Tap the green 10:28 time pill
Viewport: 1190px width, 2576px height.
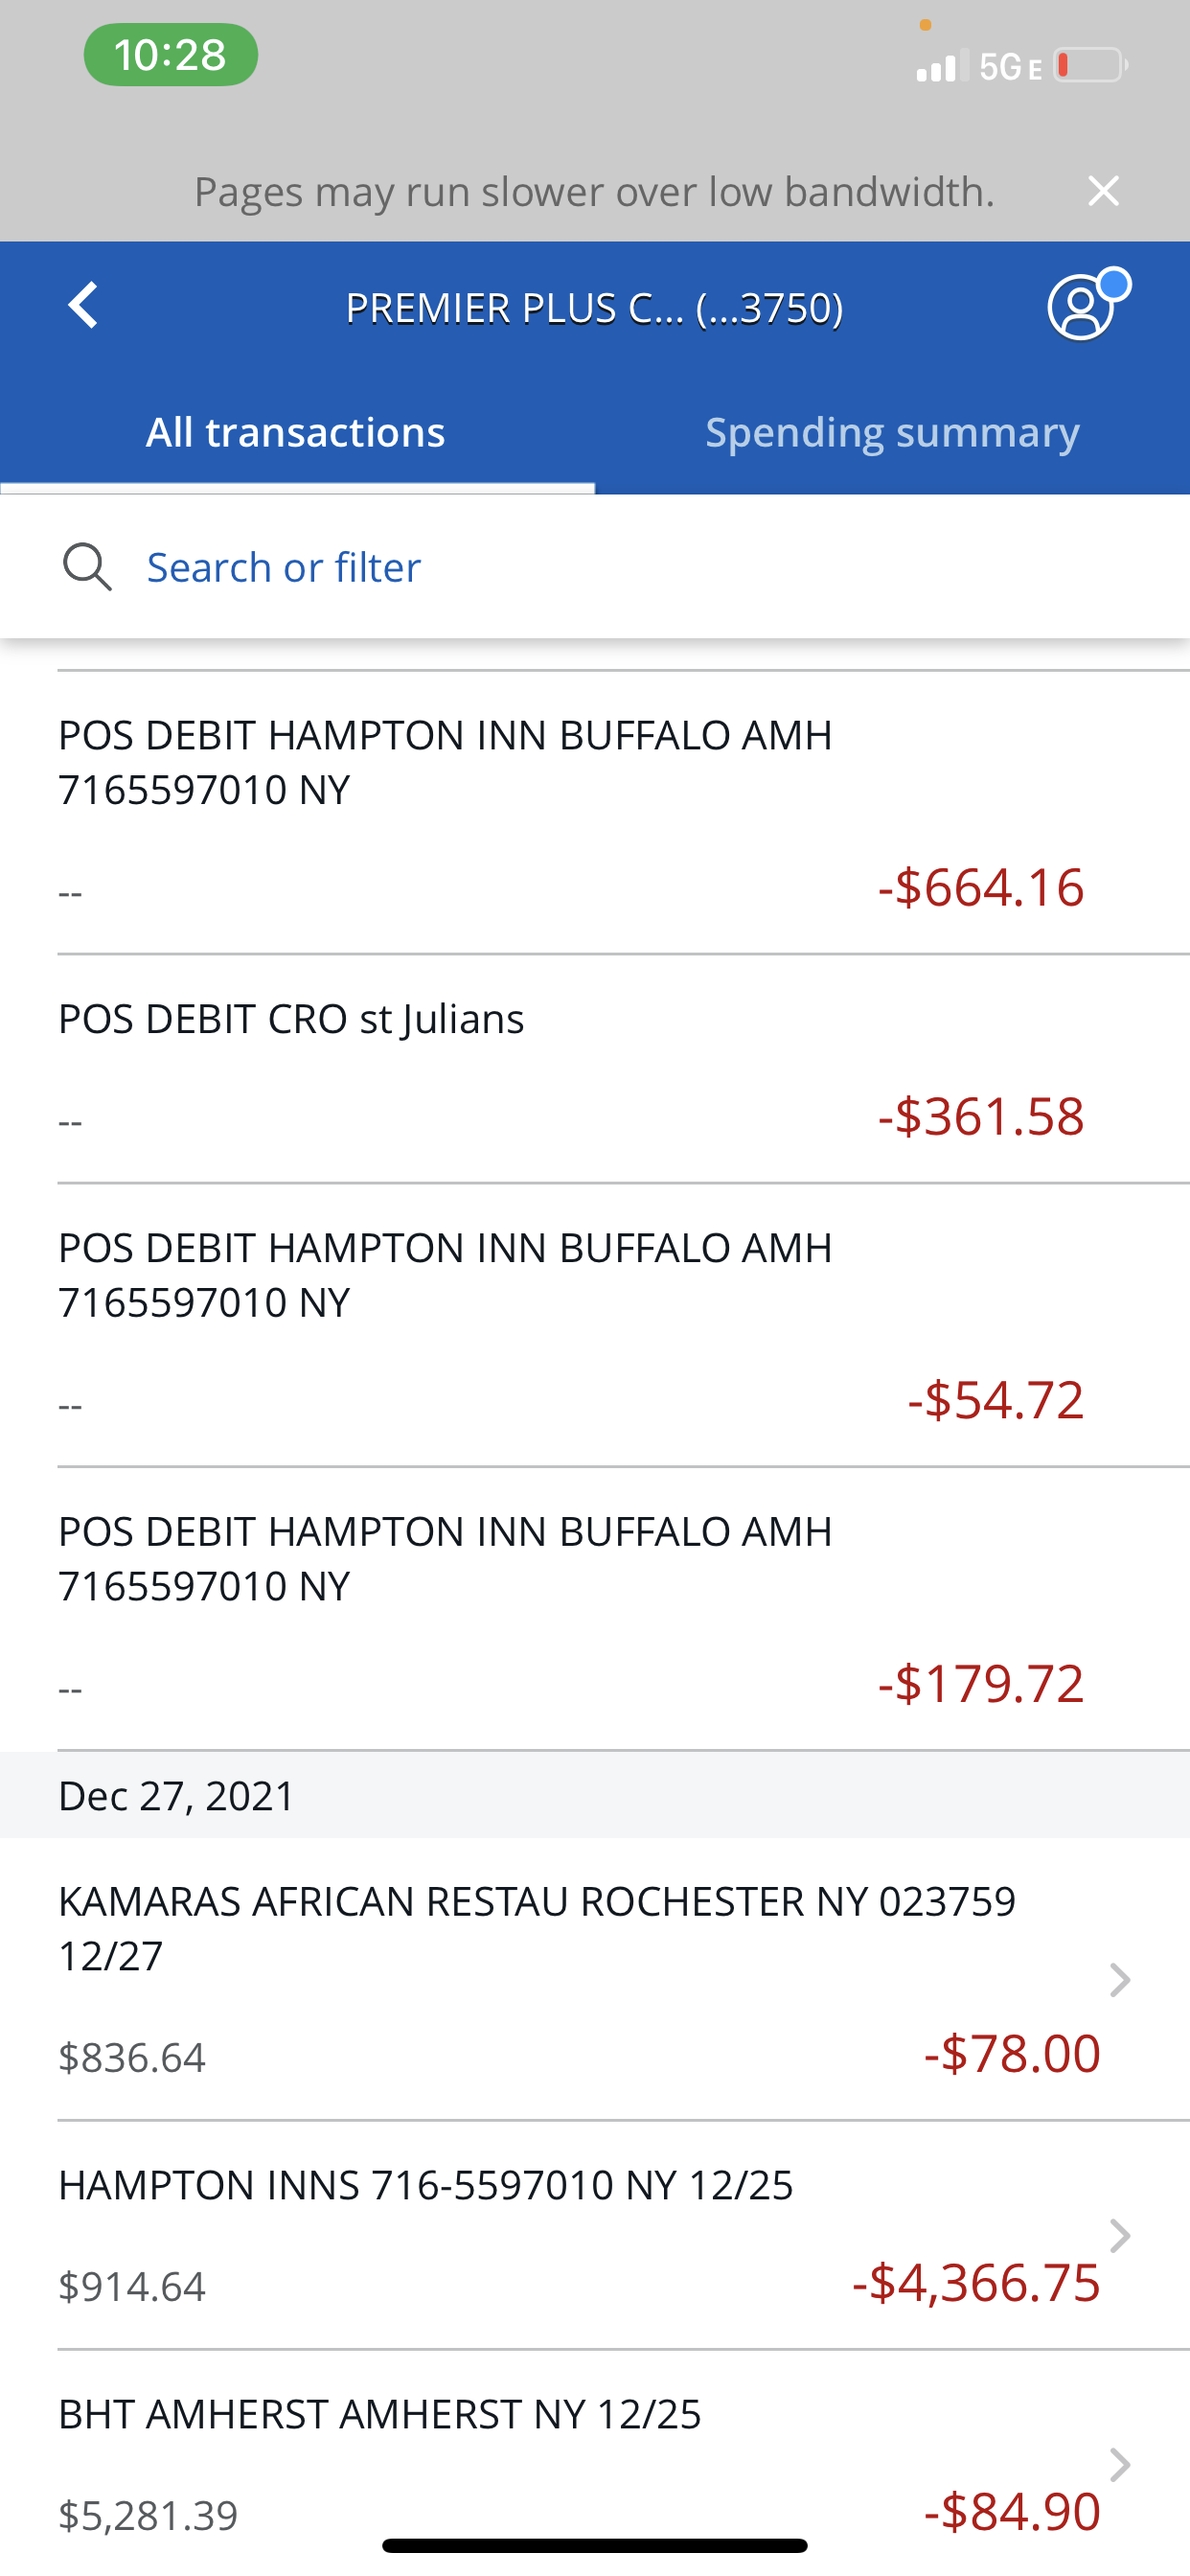coord(170,55)
